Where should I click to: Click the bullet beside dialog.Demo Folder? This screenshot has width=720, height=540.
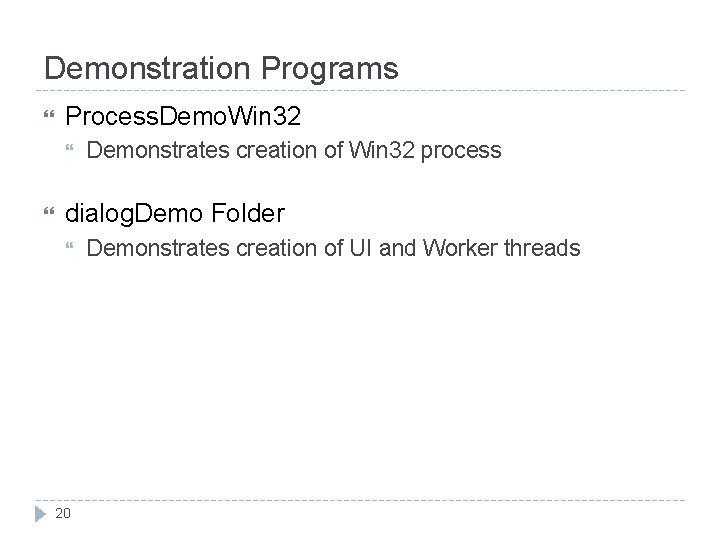click(50, 214)
